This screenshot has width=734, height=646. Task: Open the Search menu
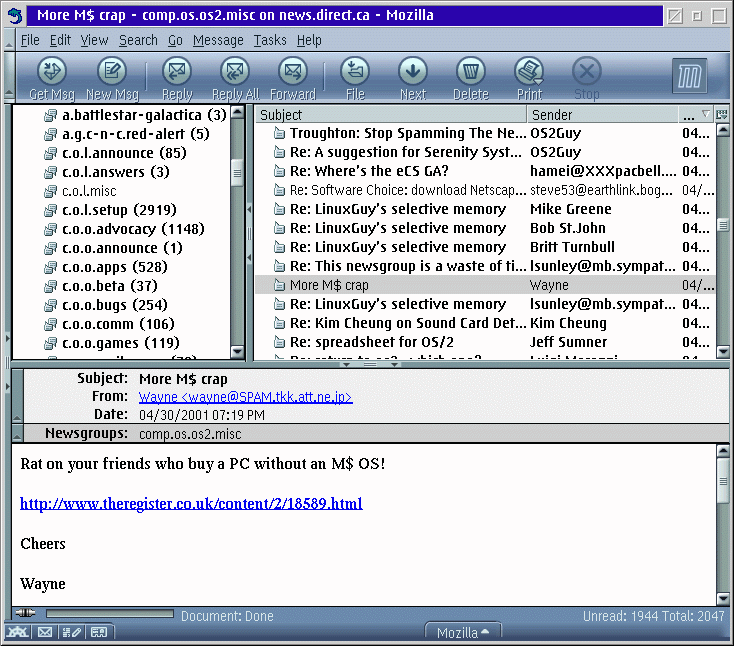coord(138,40)
